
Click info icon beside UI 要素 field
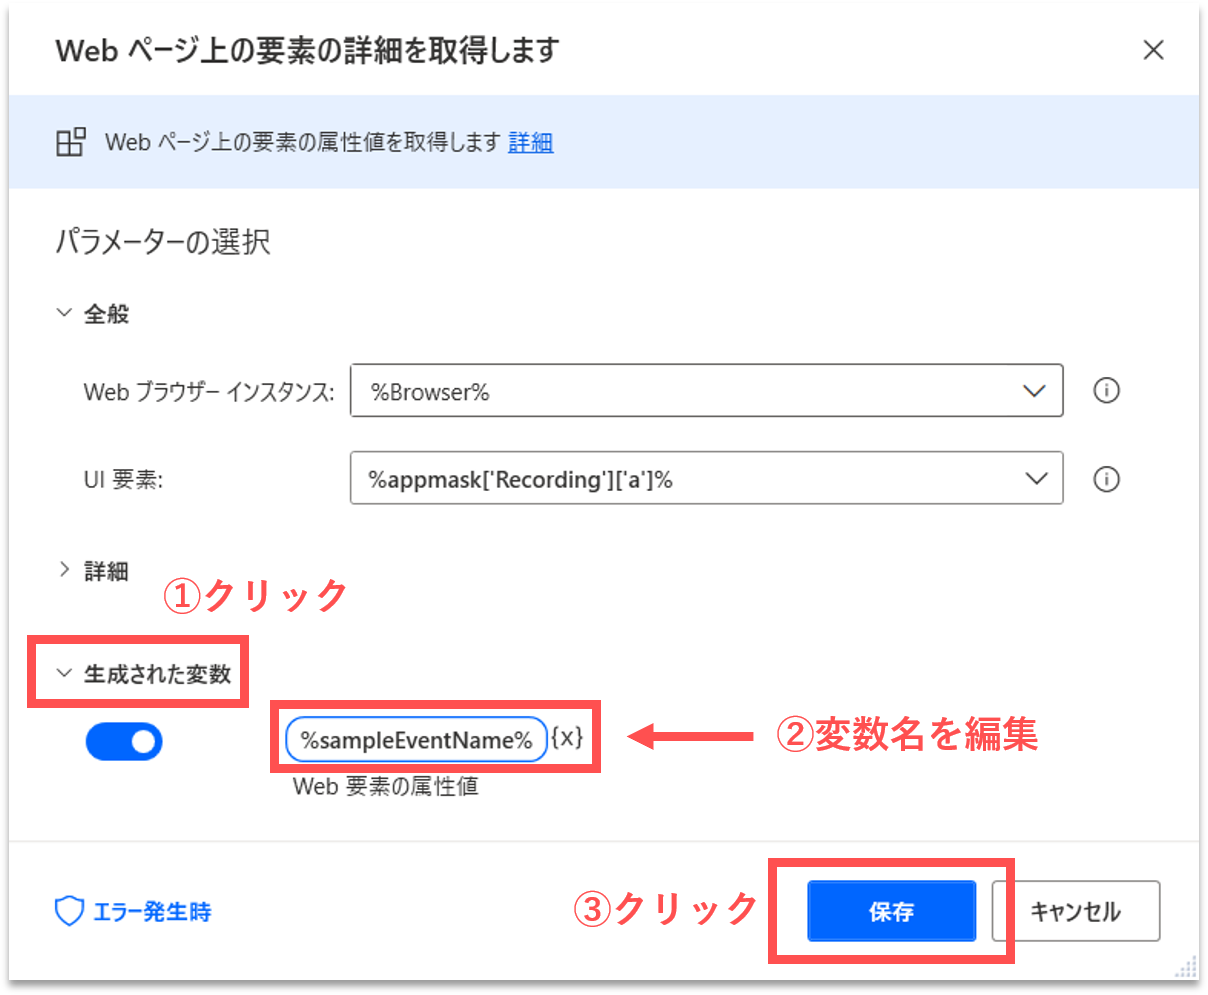tap(1106, 480)
